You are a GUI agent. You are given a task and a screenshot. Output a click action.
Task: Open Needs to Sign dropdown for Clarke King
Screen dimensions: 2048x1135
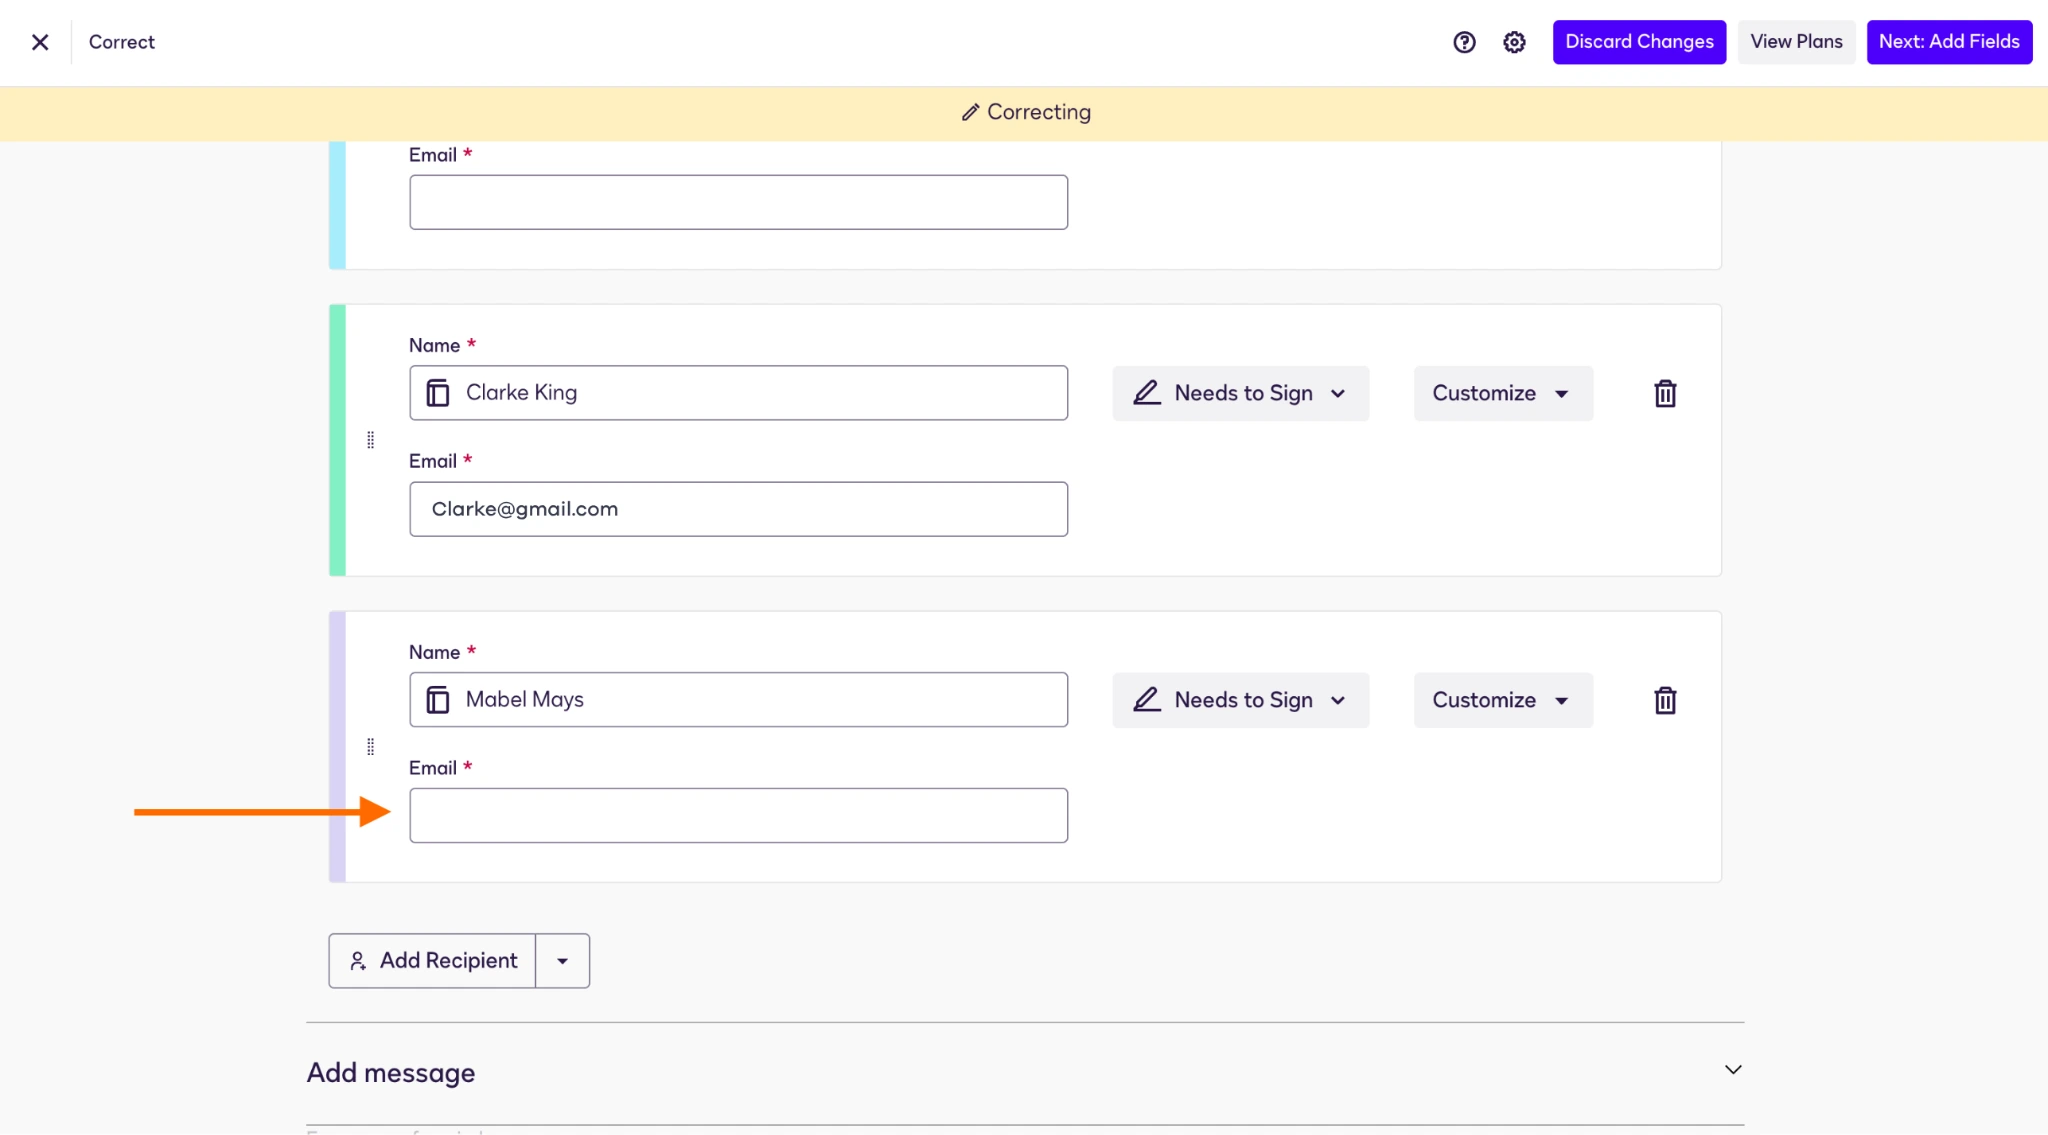click(1240, 393)
